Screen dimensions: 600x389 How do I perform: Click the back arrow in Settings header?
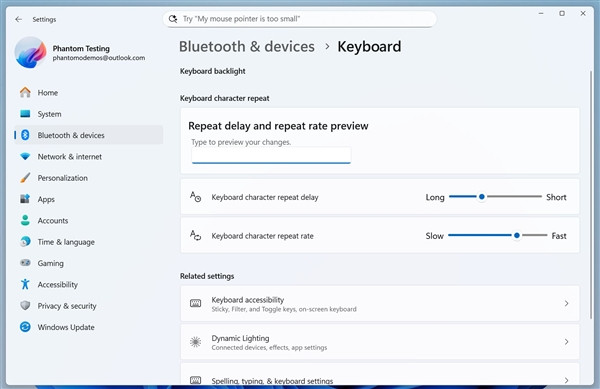pyautogui.click(x=18, y=19)
